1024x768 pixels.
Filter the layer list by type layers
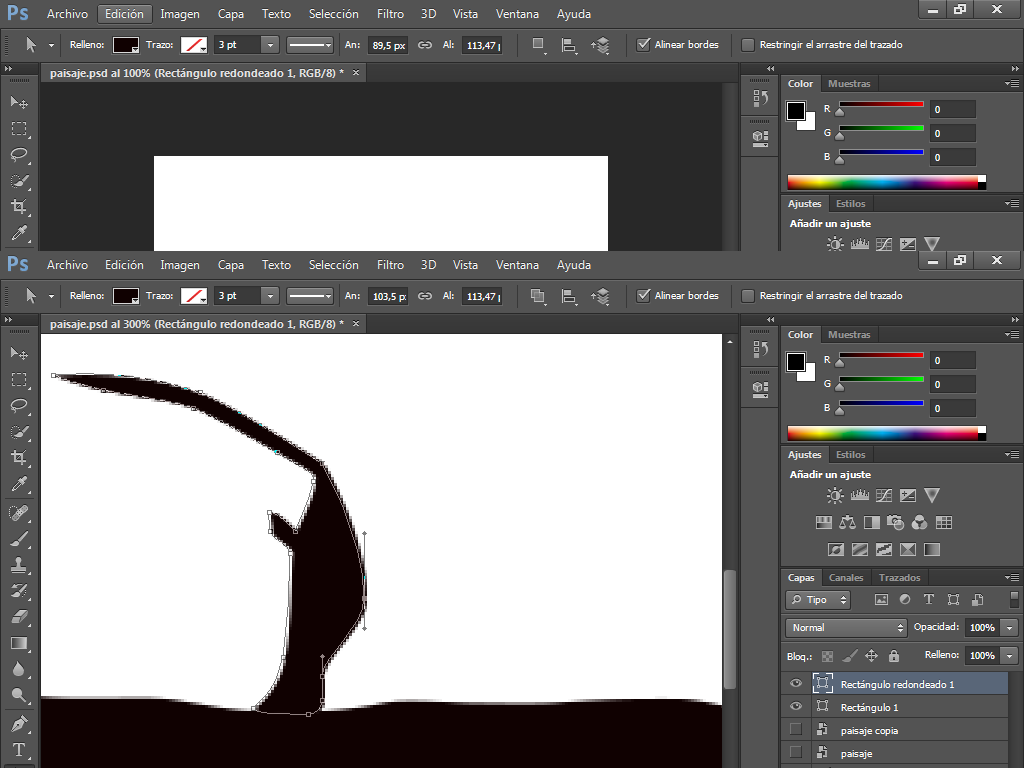[x=929, y=600]
